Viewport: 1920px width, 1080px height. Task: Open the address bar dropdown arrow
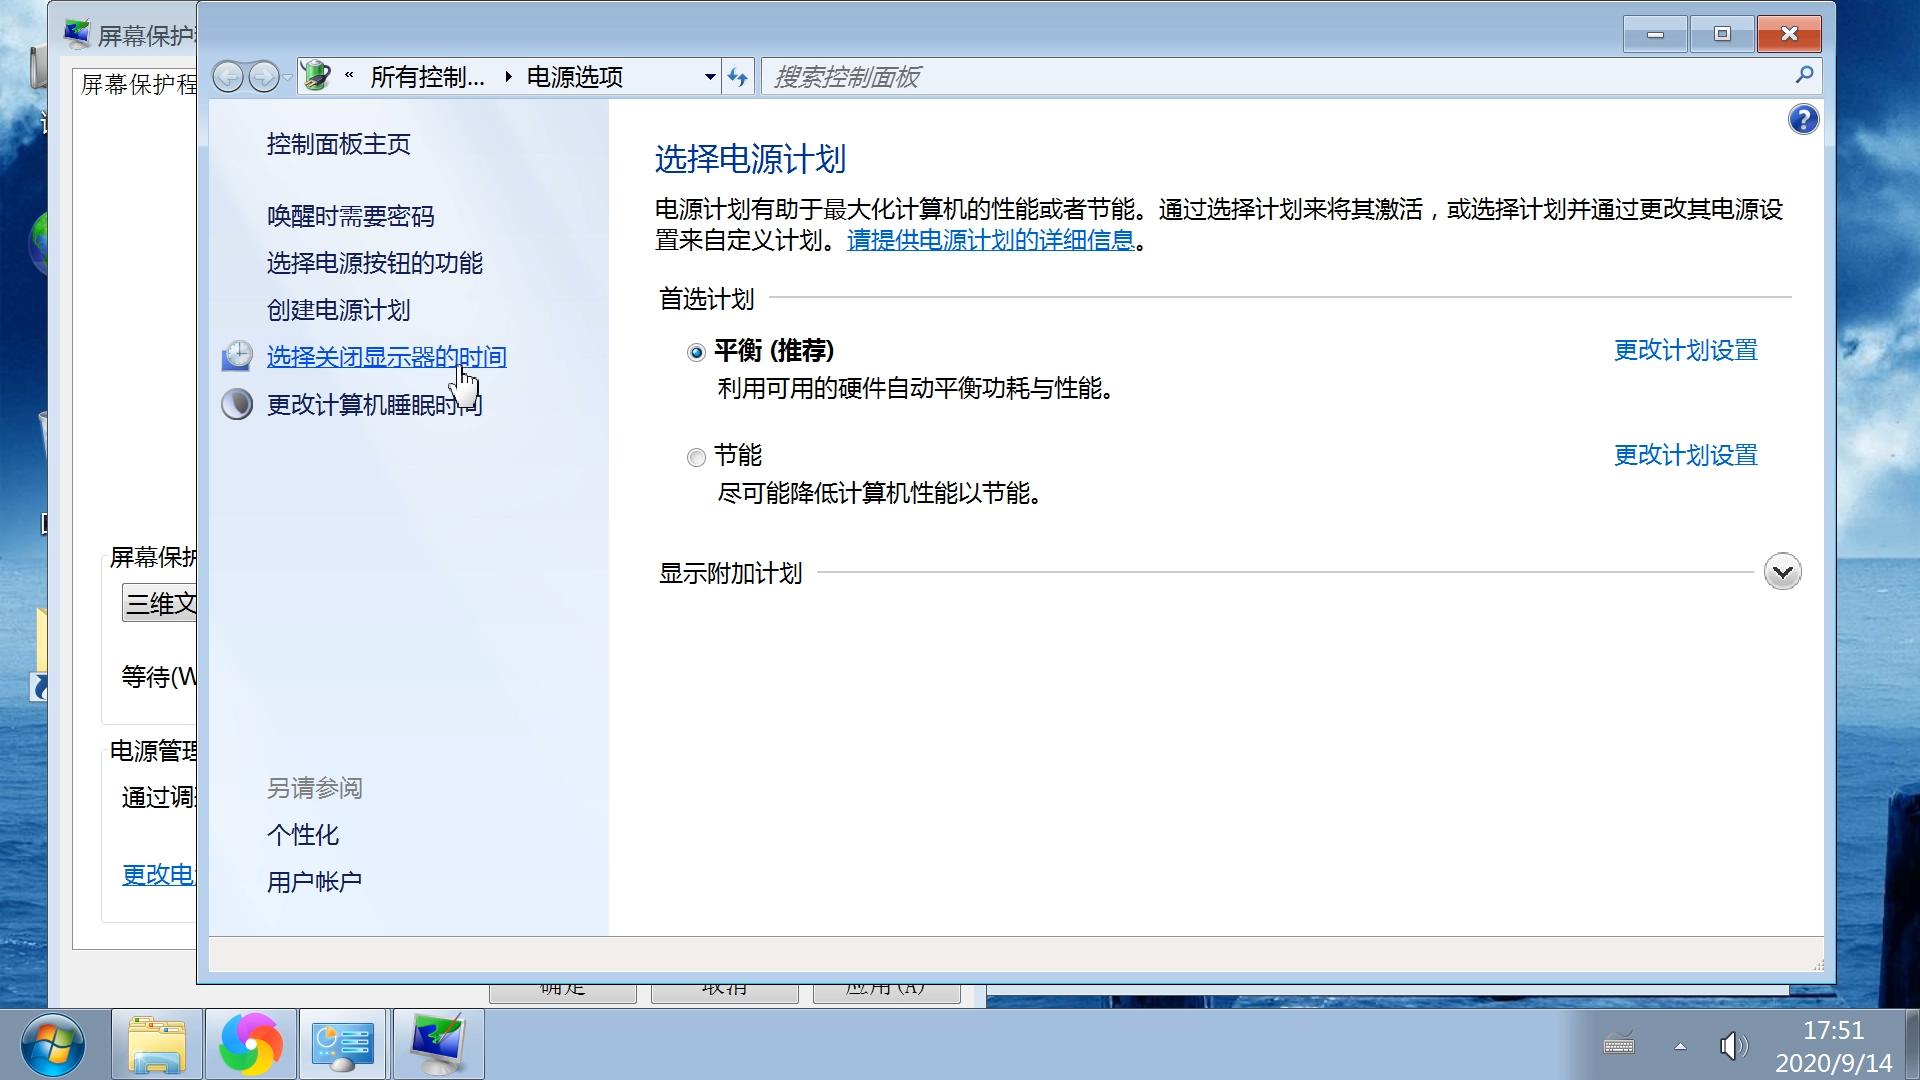point(708,76)
